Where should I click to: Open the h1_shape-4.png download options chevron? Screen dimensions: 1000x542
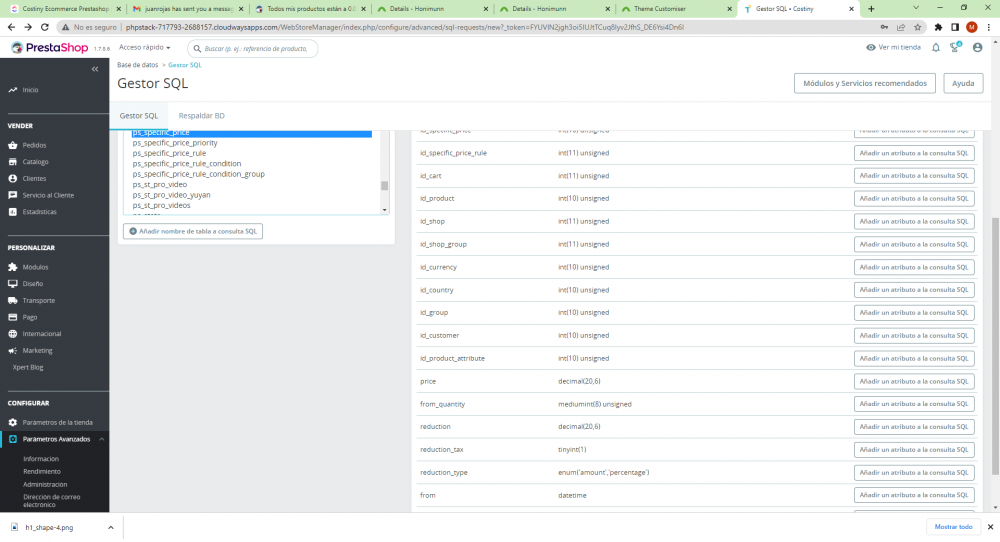click(x=110, y=527)
